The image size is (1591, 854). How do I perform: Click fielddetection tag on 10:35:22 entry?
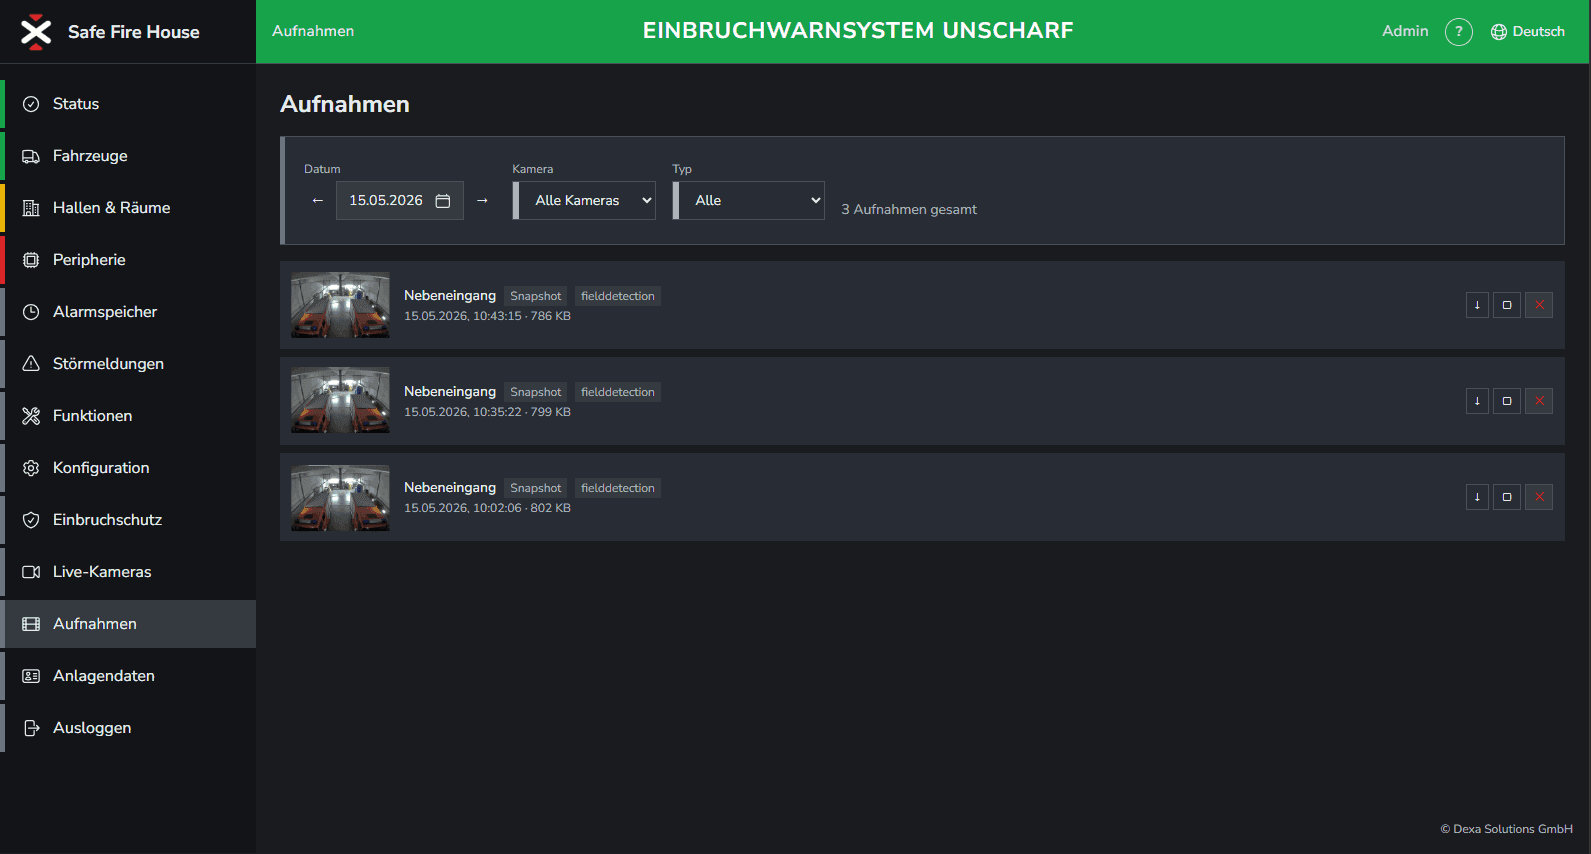tap(618, 392)
